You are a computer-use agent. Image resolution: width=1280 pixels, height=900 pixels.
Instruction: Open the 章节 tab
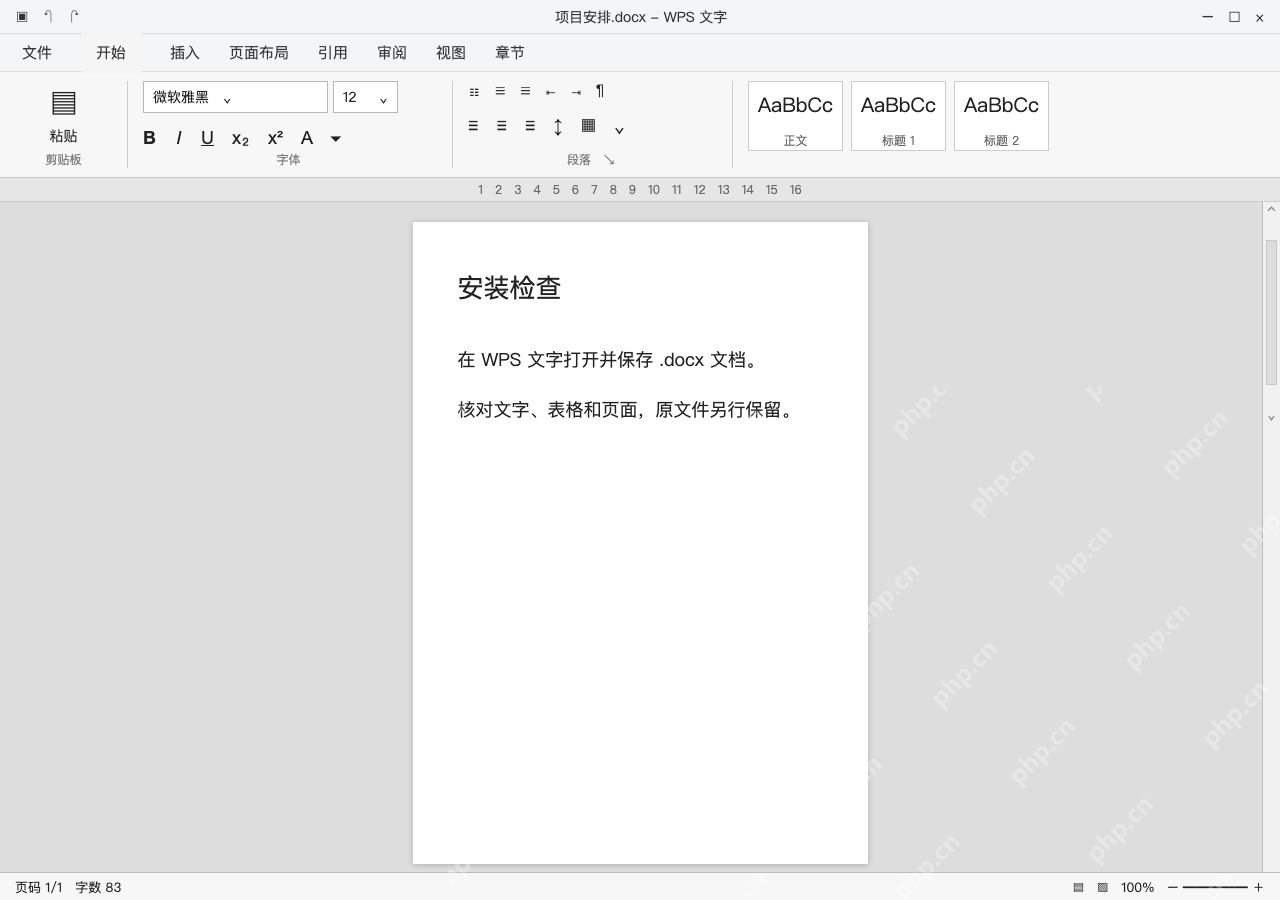pos(510,53)
